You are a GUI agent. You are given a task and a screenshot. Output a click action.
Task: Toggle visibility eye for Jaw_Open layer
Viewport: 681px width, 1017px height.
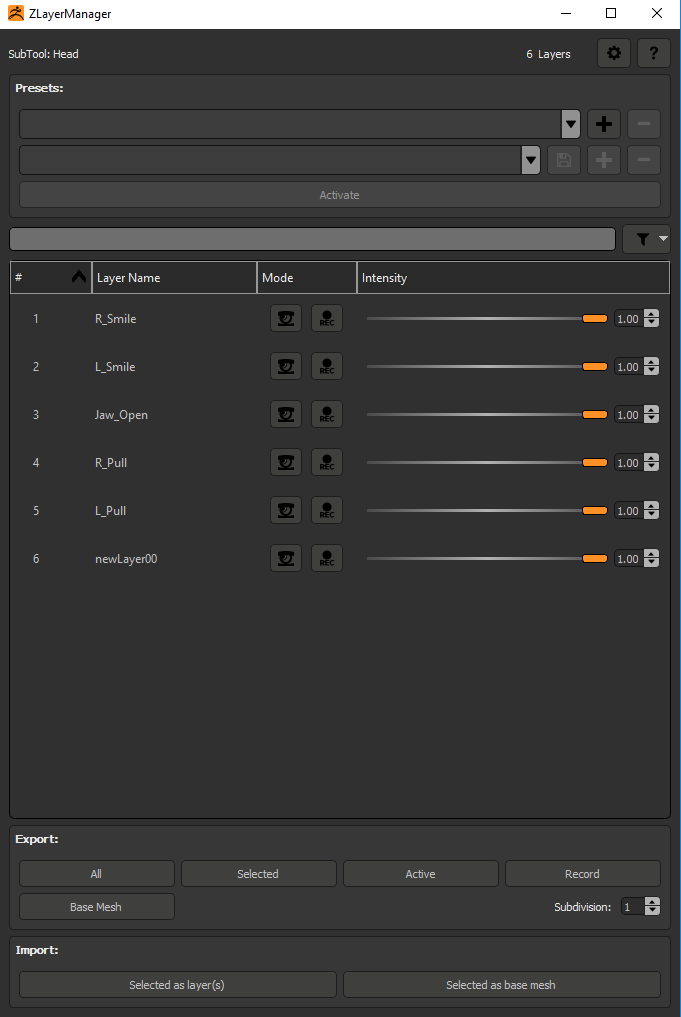click(x=286, y=414)
